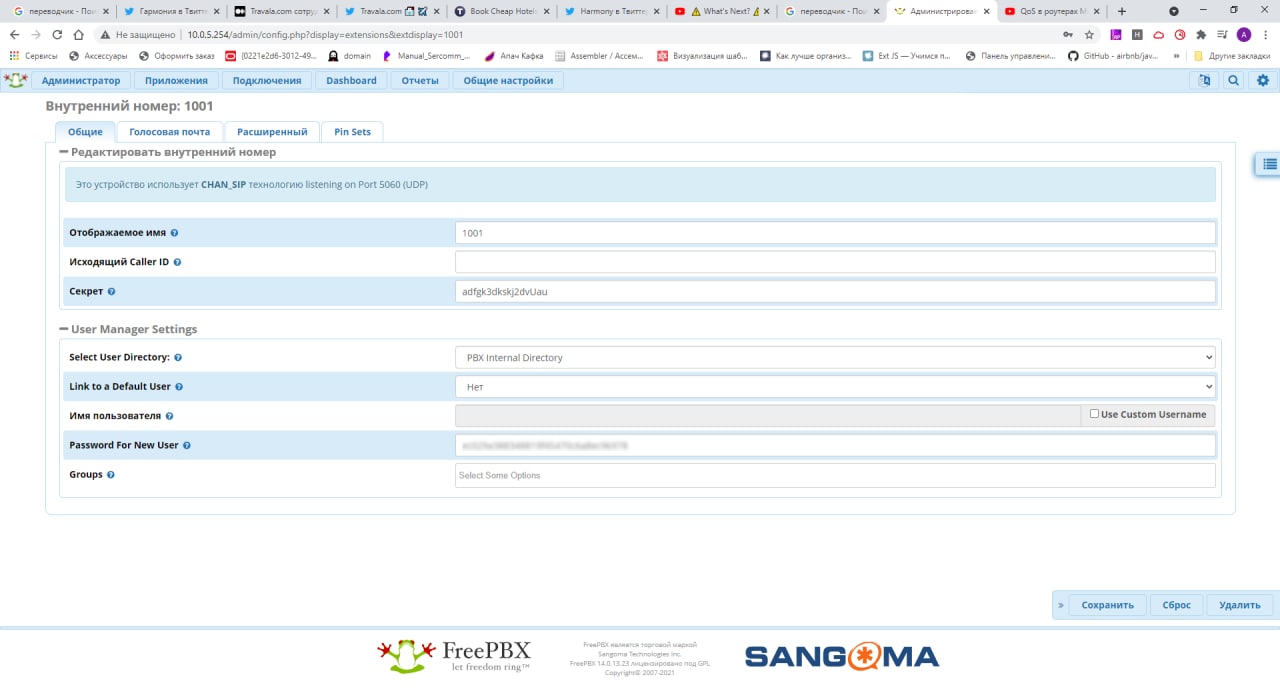The width and height of the screenshot is (1280, 693).
Task: Open the Приложения menu
Action: [x=176, y=81]
